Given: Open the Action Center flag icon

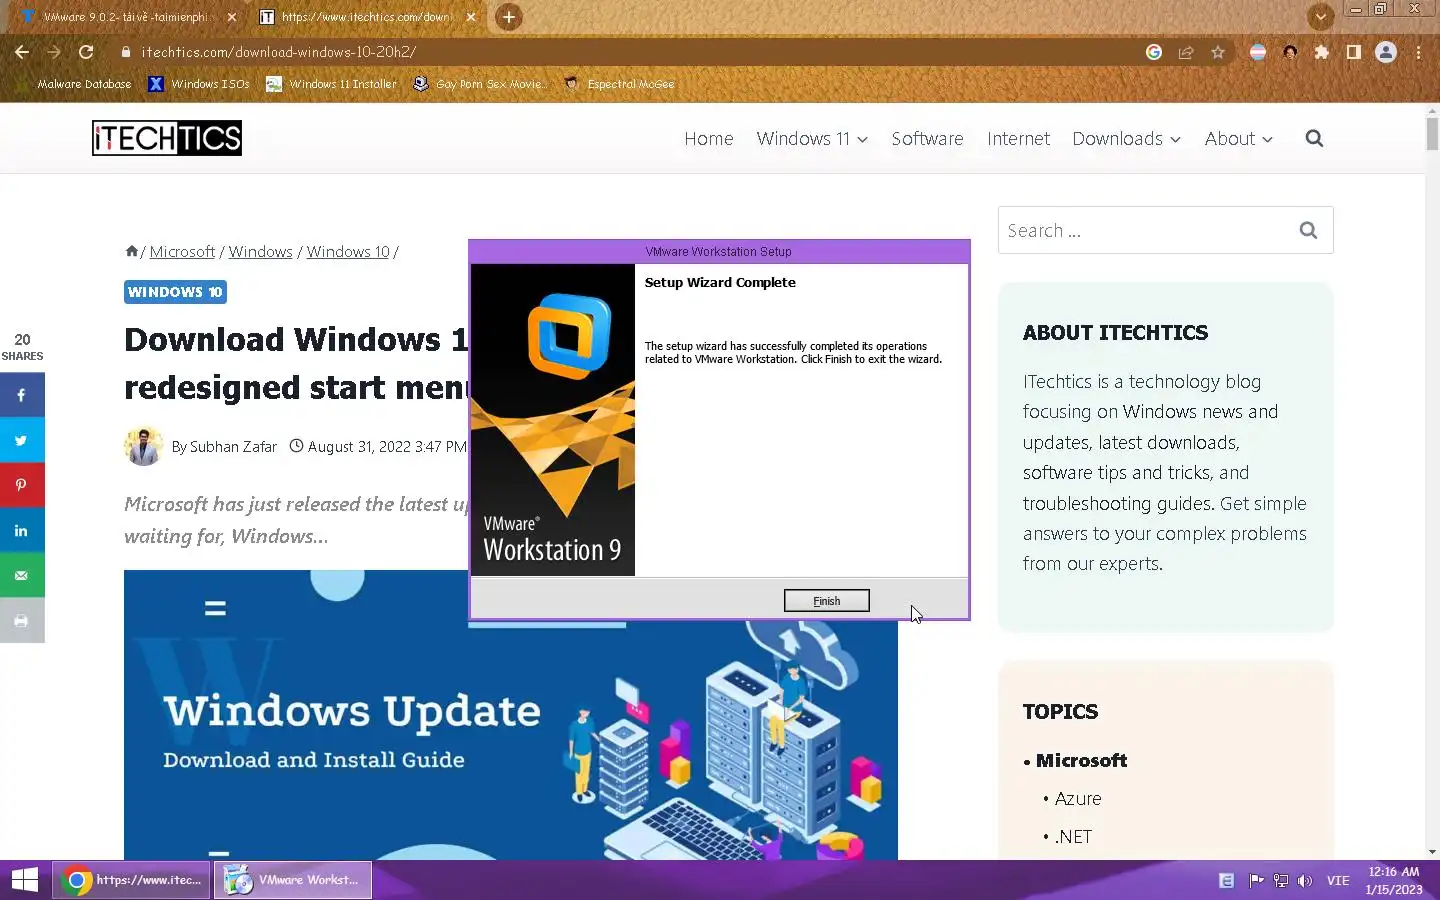Looking at the screenshot, I should point(1256,881).
